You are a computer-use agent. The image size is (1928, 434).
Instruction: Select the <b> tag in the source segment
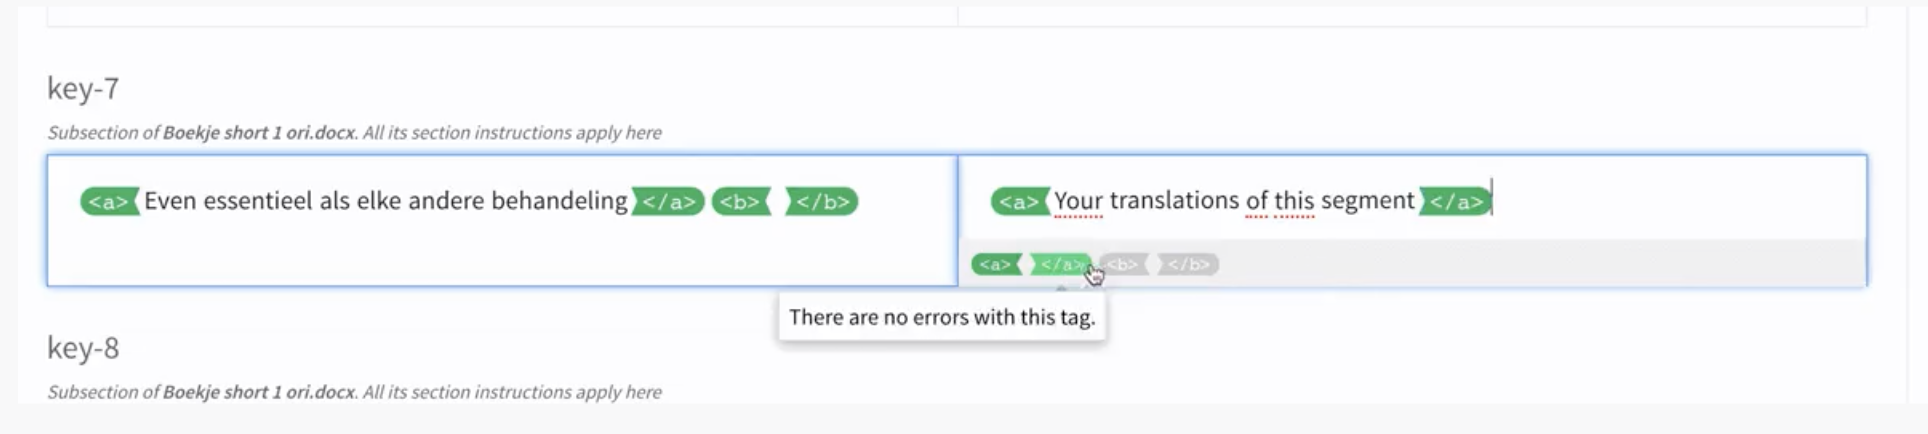(x=741, y=201)
